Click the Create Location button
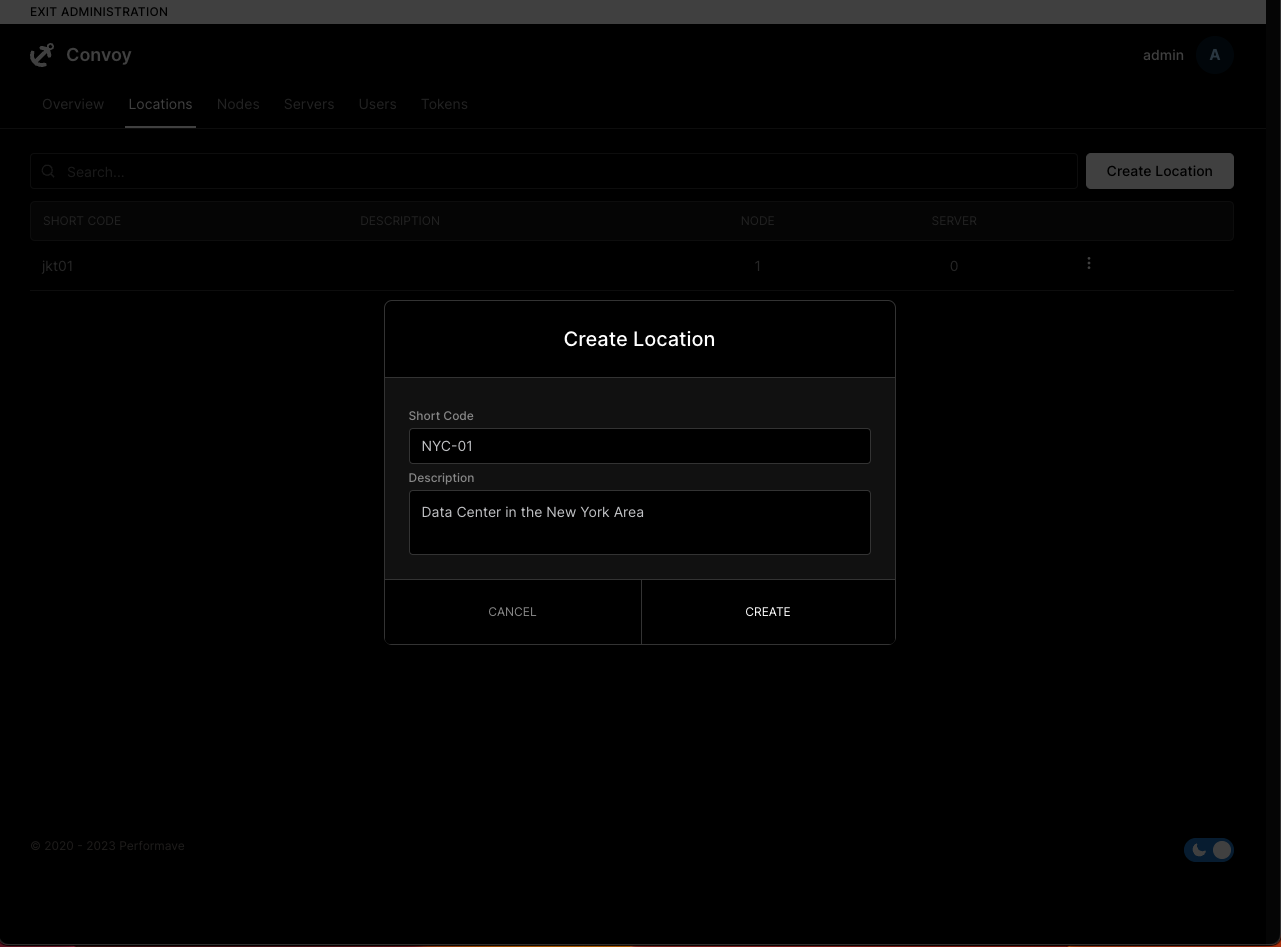 point(1159,171)
